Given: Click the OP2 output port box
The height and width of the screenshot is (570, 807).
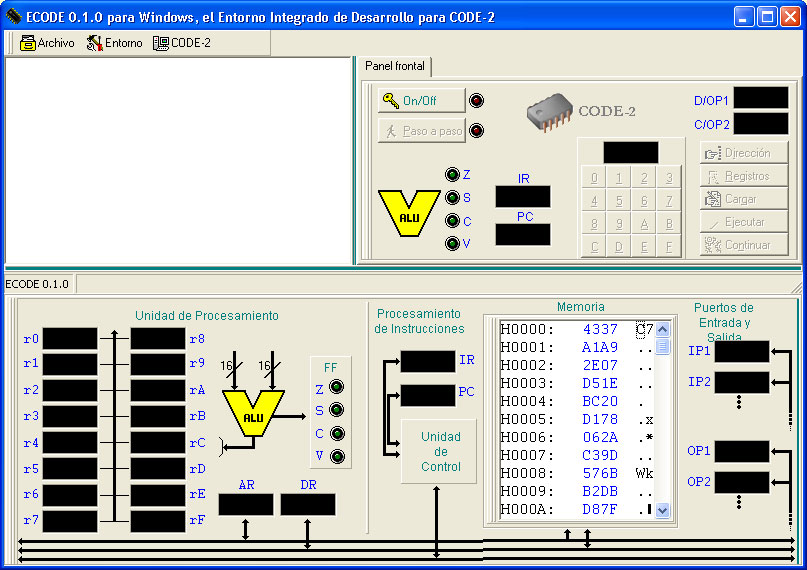Looking at the screenshot, I should point(742,482).
